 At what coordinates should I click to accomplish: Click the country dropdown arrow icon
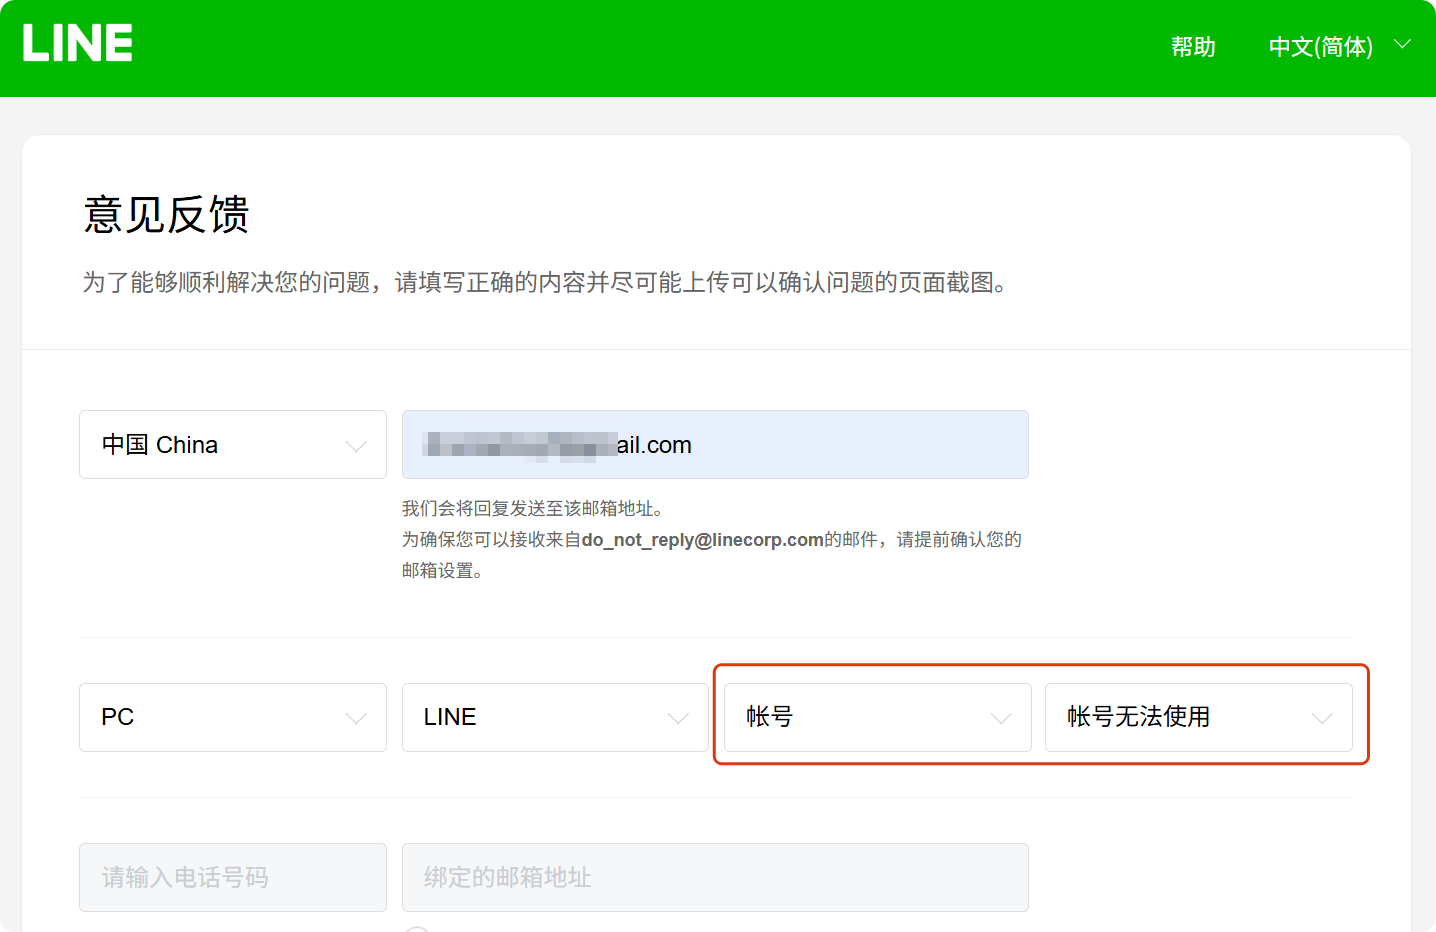(356, 445)
